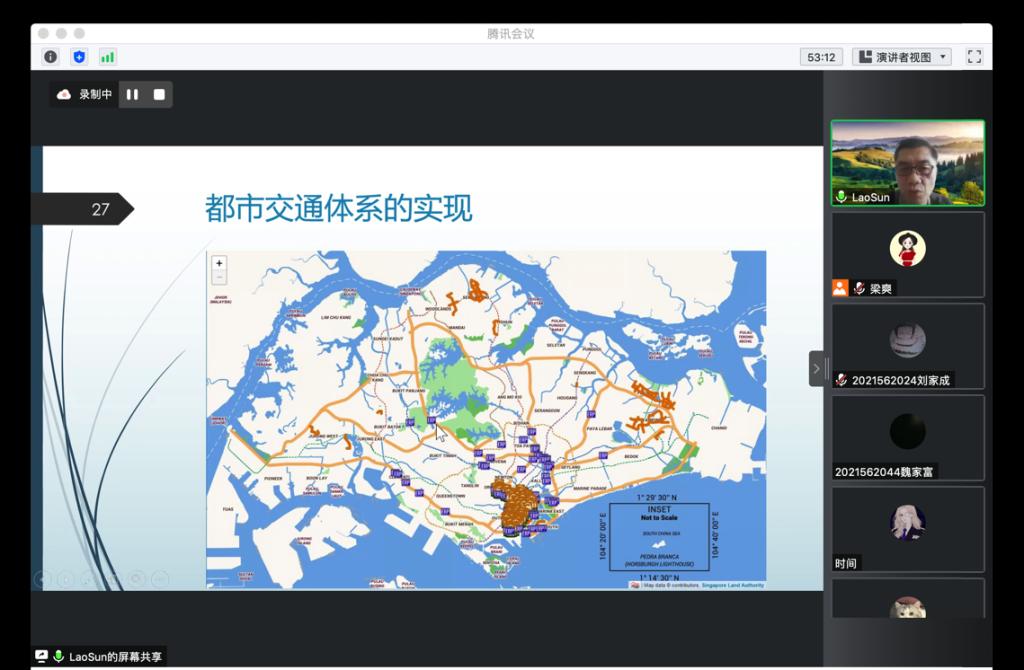Click the 53:12 meeting timer
This screenshot has height=670, width=1024.
(821, 57)
